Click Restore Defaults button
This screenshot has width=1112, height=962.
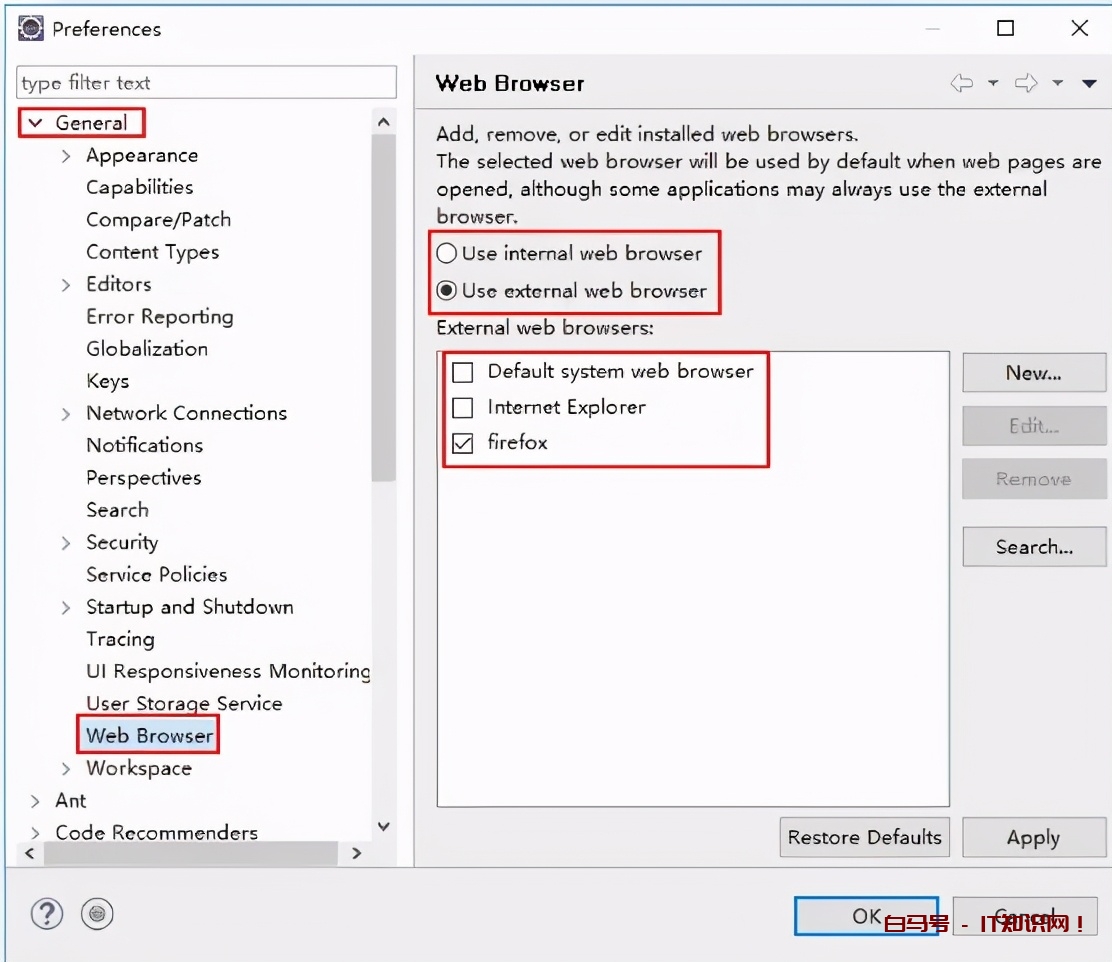pos(864,837)
